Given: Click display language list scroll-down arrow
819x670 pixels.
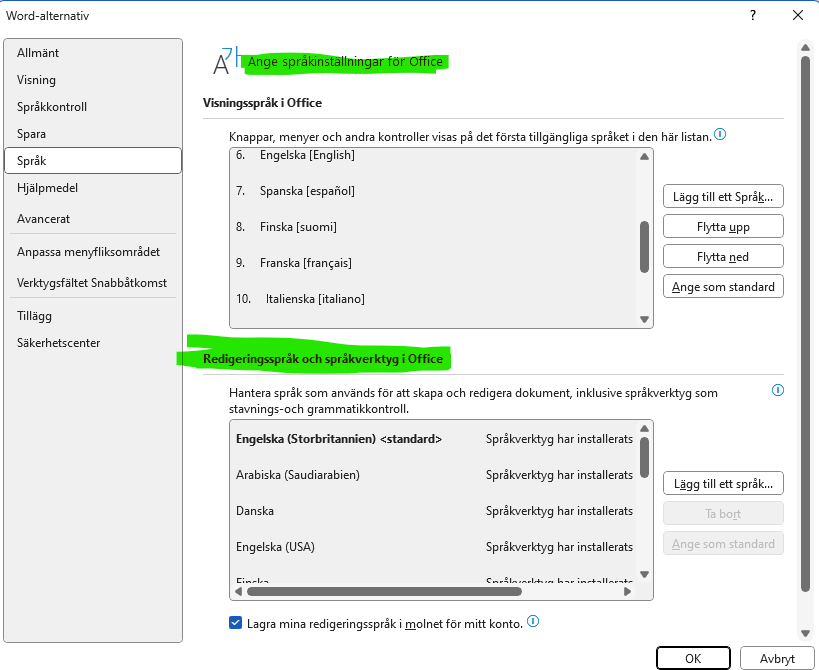Looking at the screenshot, I should (x=644, y=319).
